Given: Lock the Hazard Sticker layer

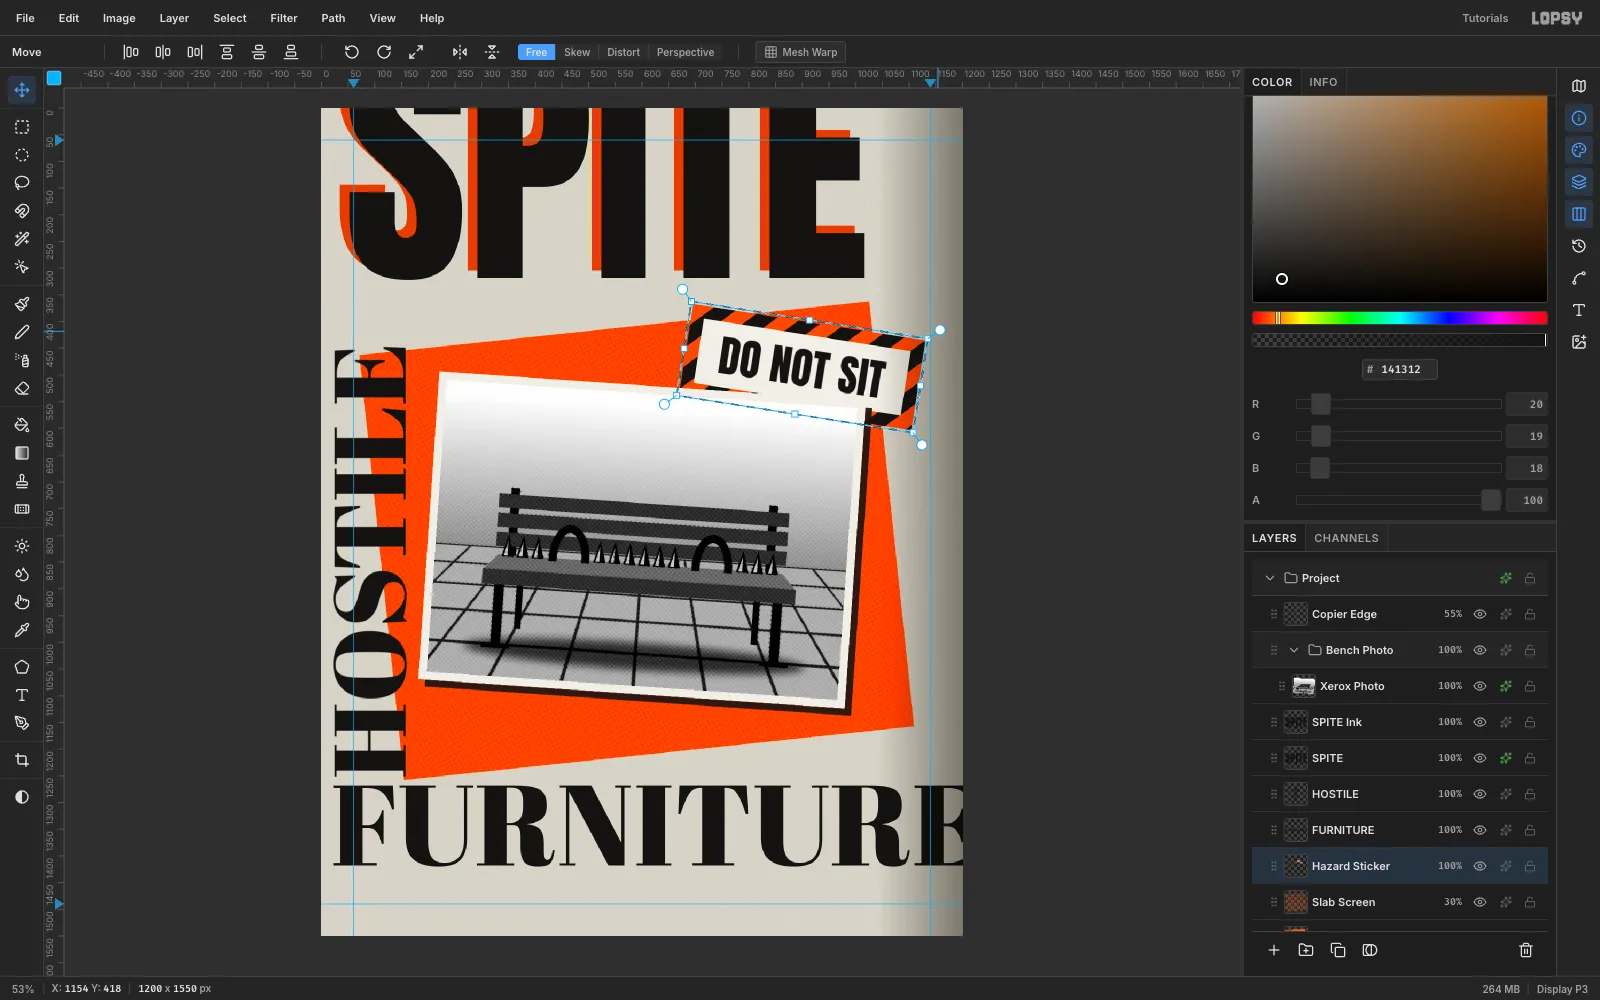Looking at the screenshot, I should pyautogui.click(x=1530, y=866).
